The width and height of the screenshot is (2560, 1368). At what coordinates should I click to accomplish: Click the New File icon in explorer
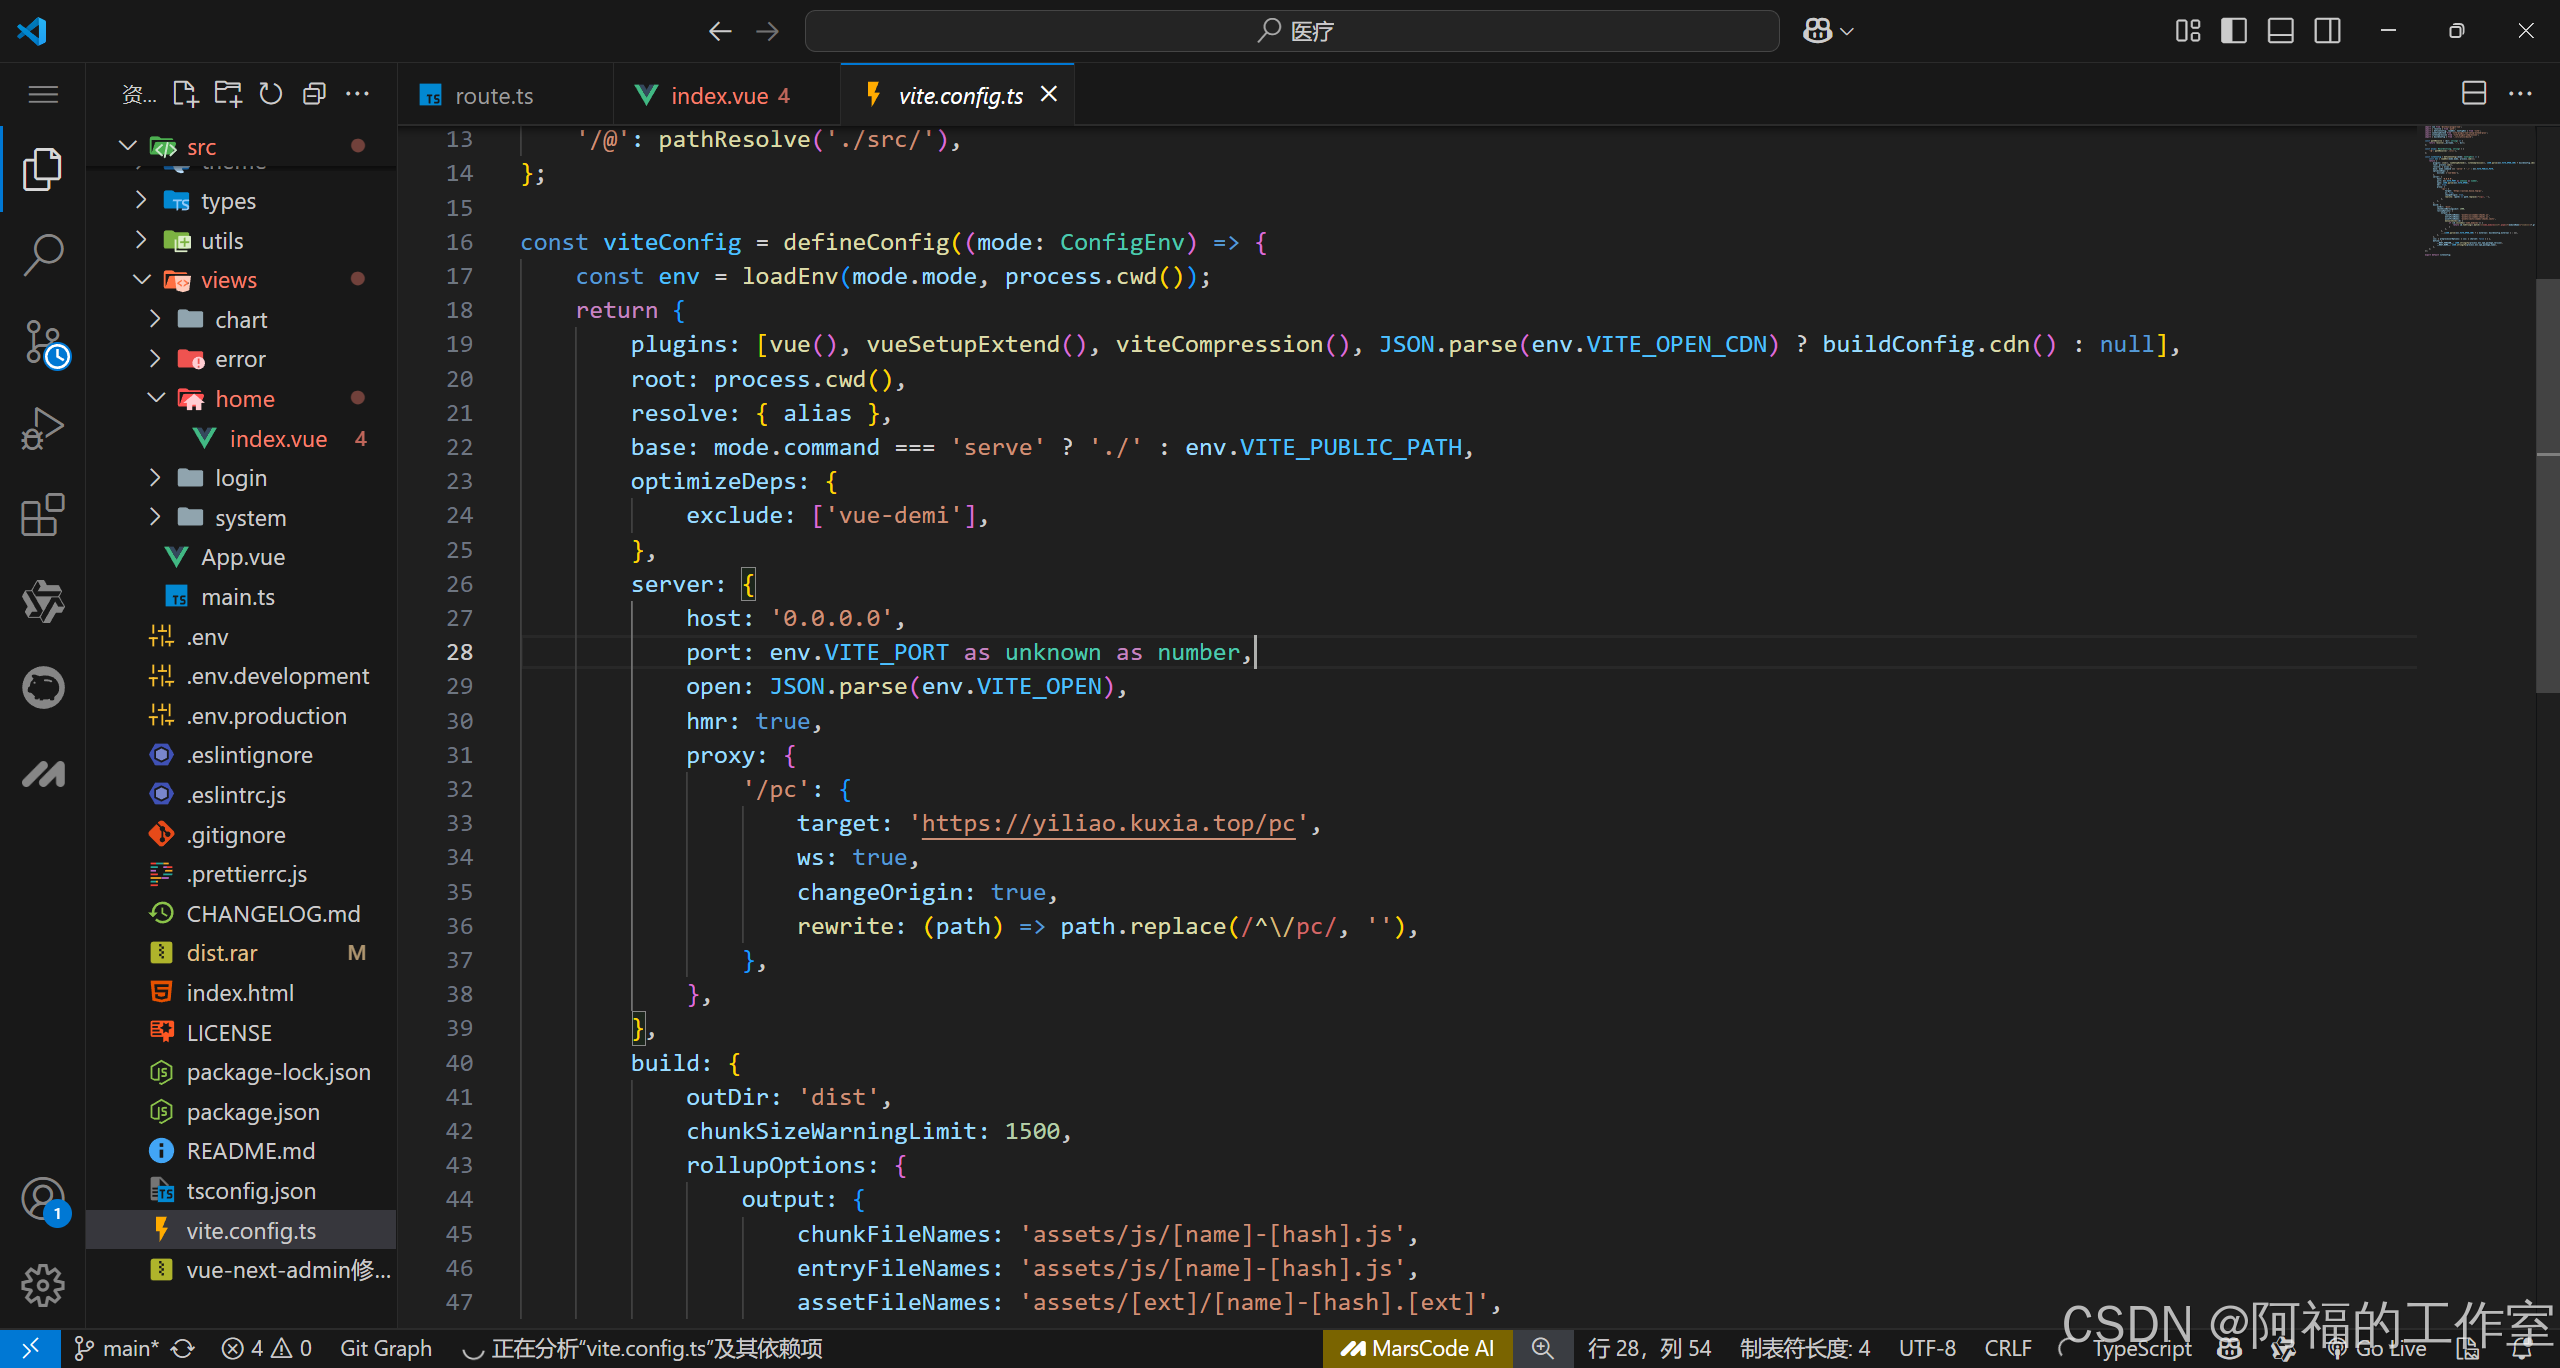[x=185, y=94]
